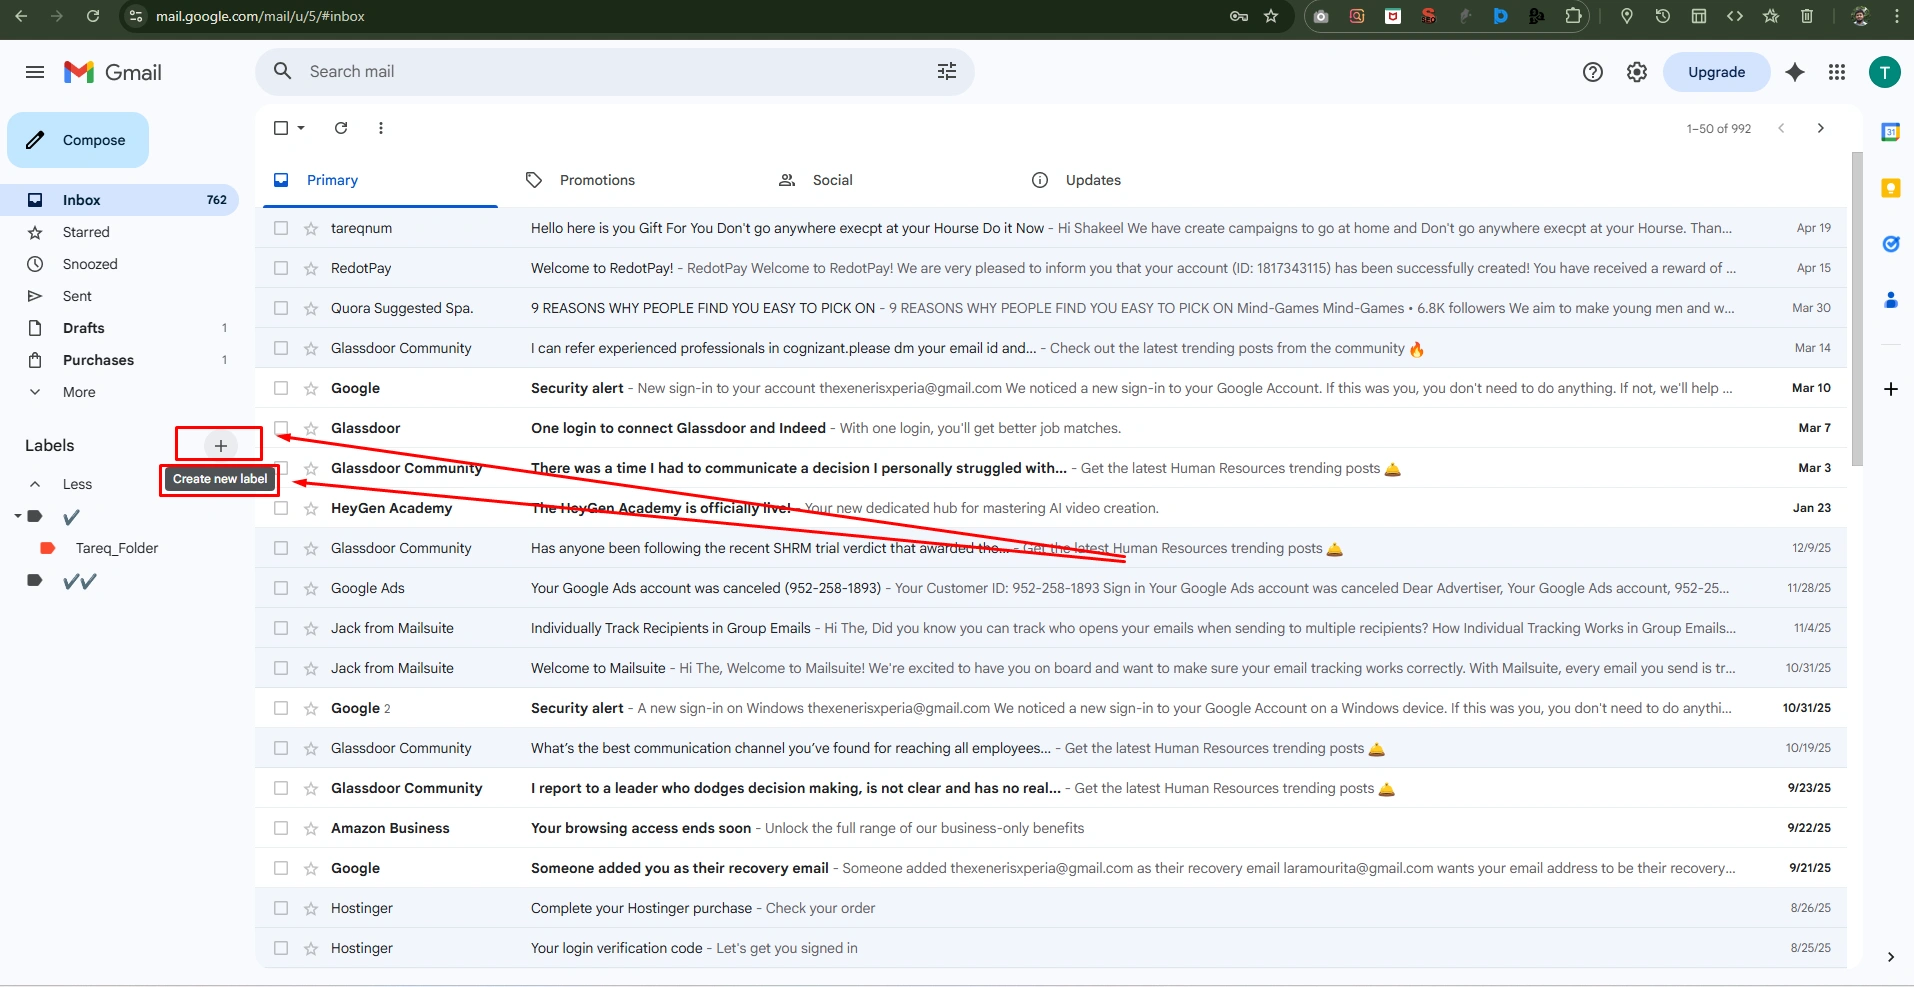Open the Google apps grid
The height and width of the screenshot is (987, 1914).
1837,72
